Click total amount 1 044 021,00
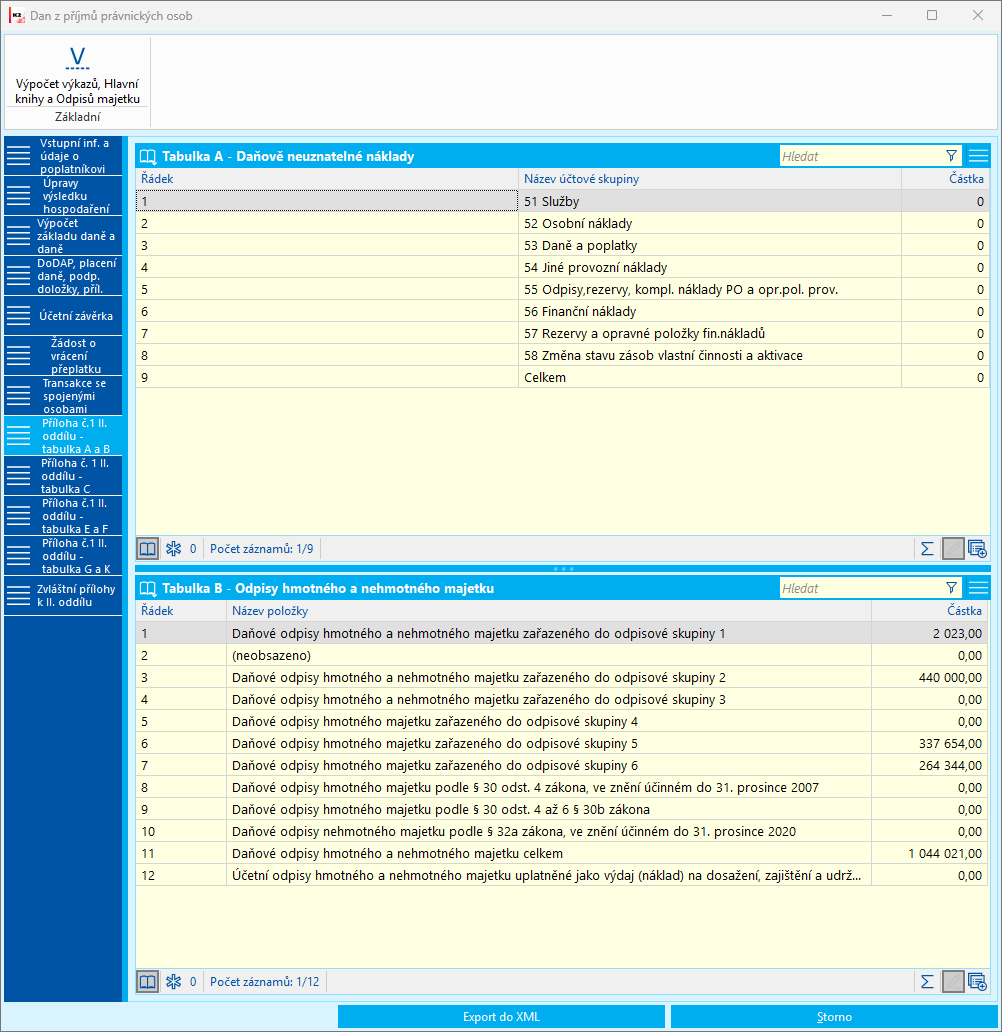1002x1032 pixels. (x=945, y=854)
